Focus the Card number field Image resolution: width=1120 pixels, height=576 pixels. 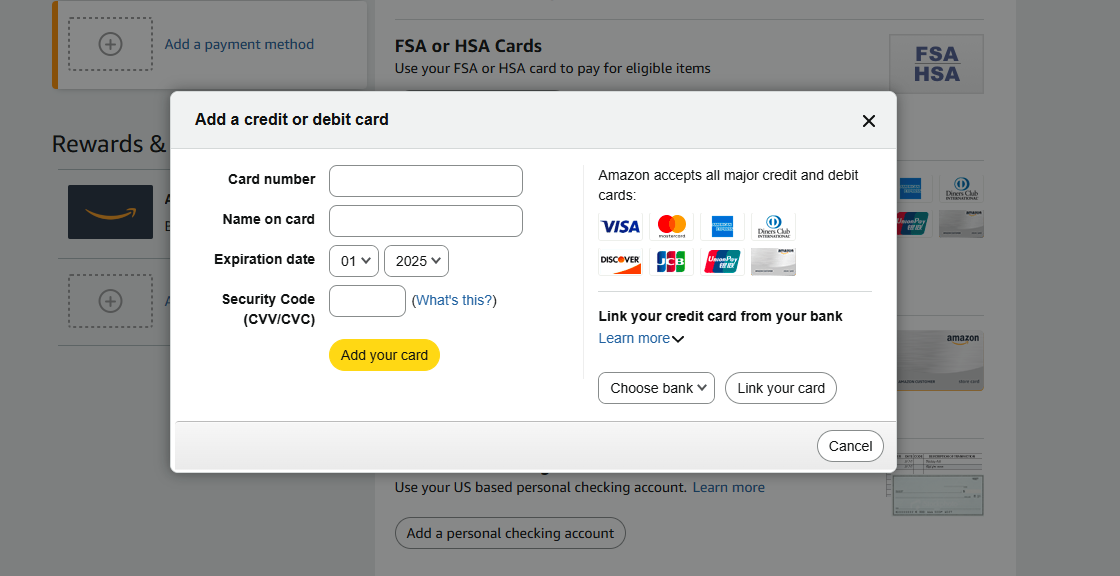coord(426,181)
